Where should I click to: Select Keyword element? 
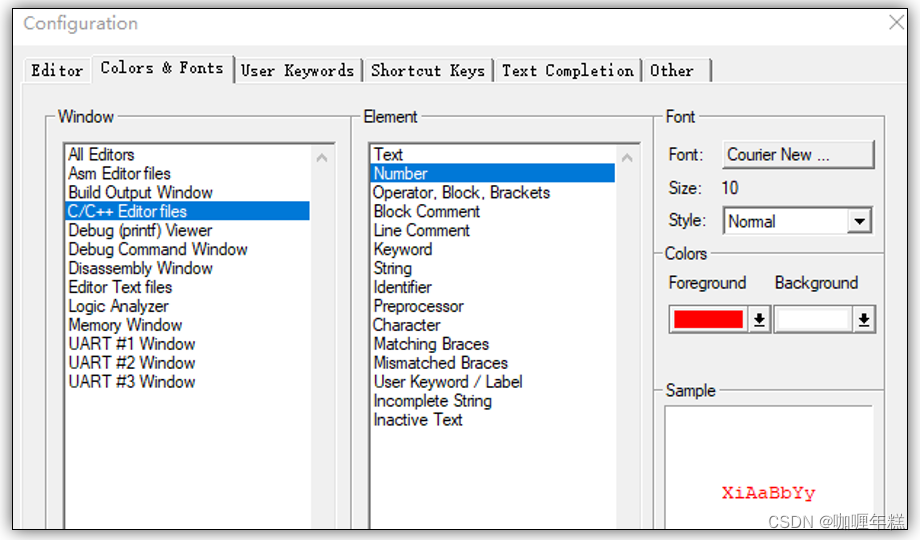click(x=493, y=249)
